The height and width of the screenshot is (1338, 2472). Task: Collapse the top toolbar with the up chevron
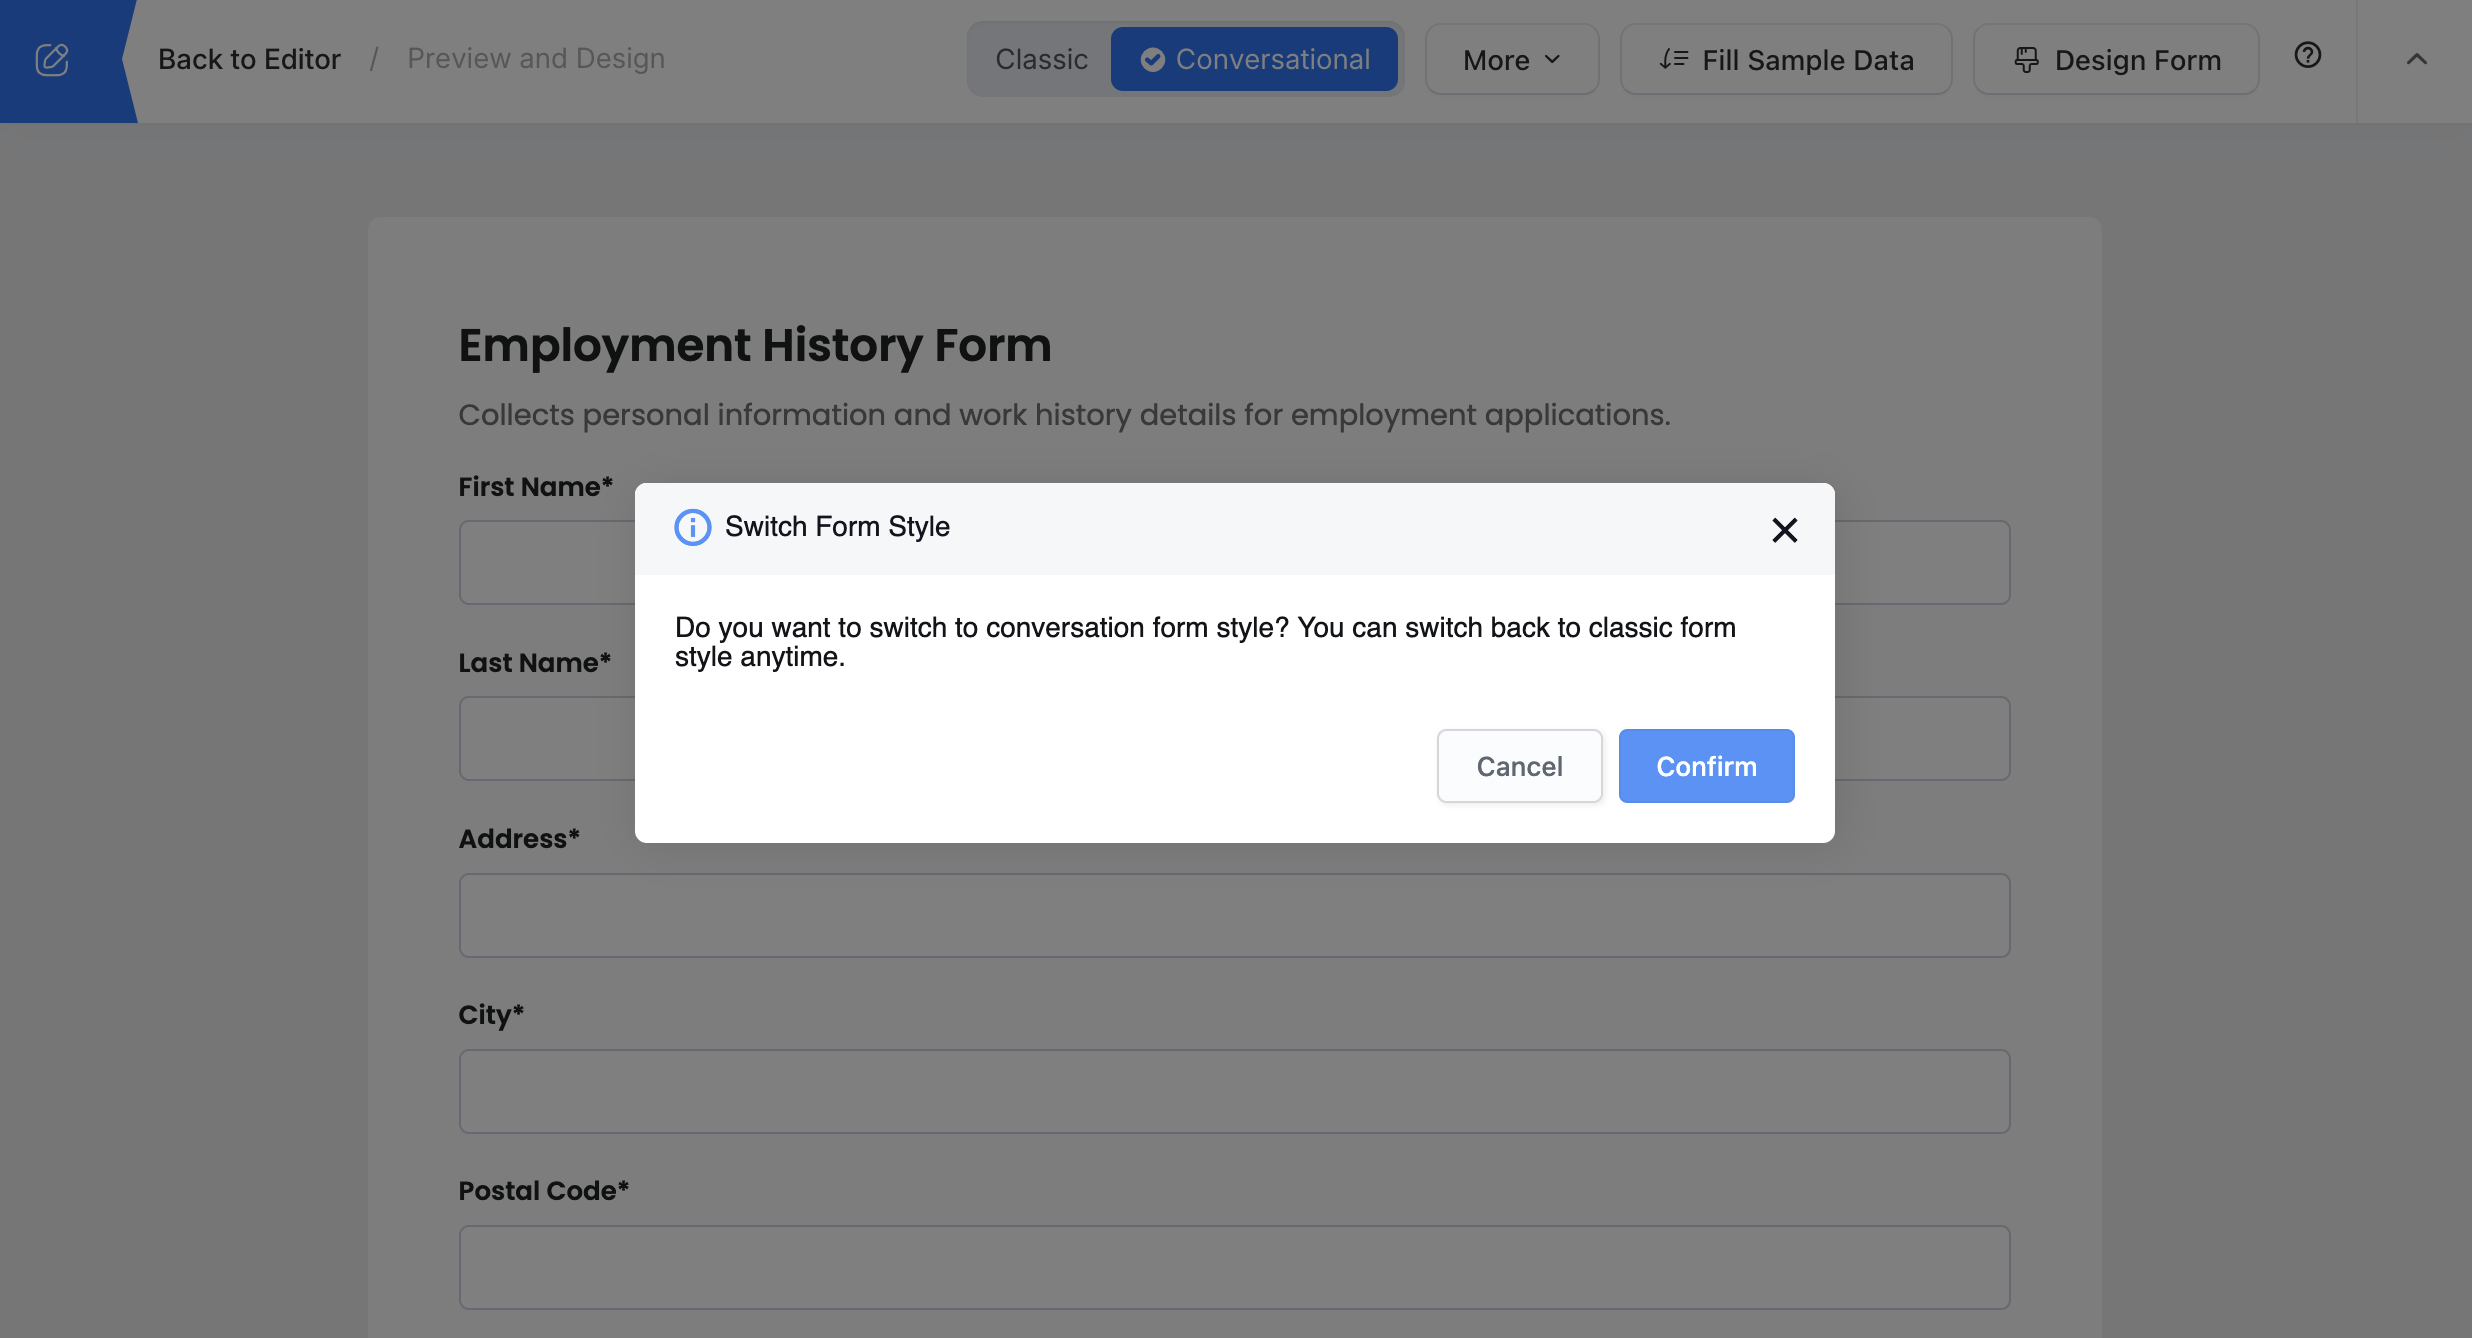[2416, 60]
